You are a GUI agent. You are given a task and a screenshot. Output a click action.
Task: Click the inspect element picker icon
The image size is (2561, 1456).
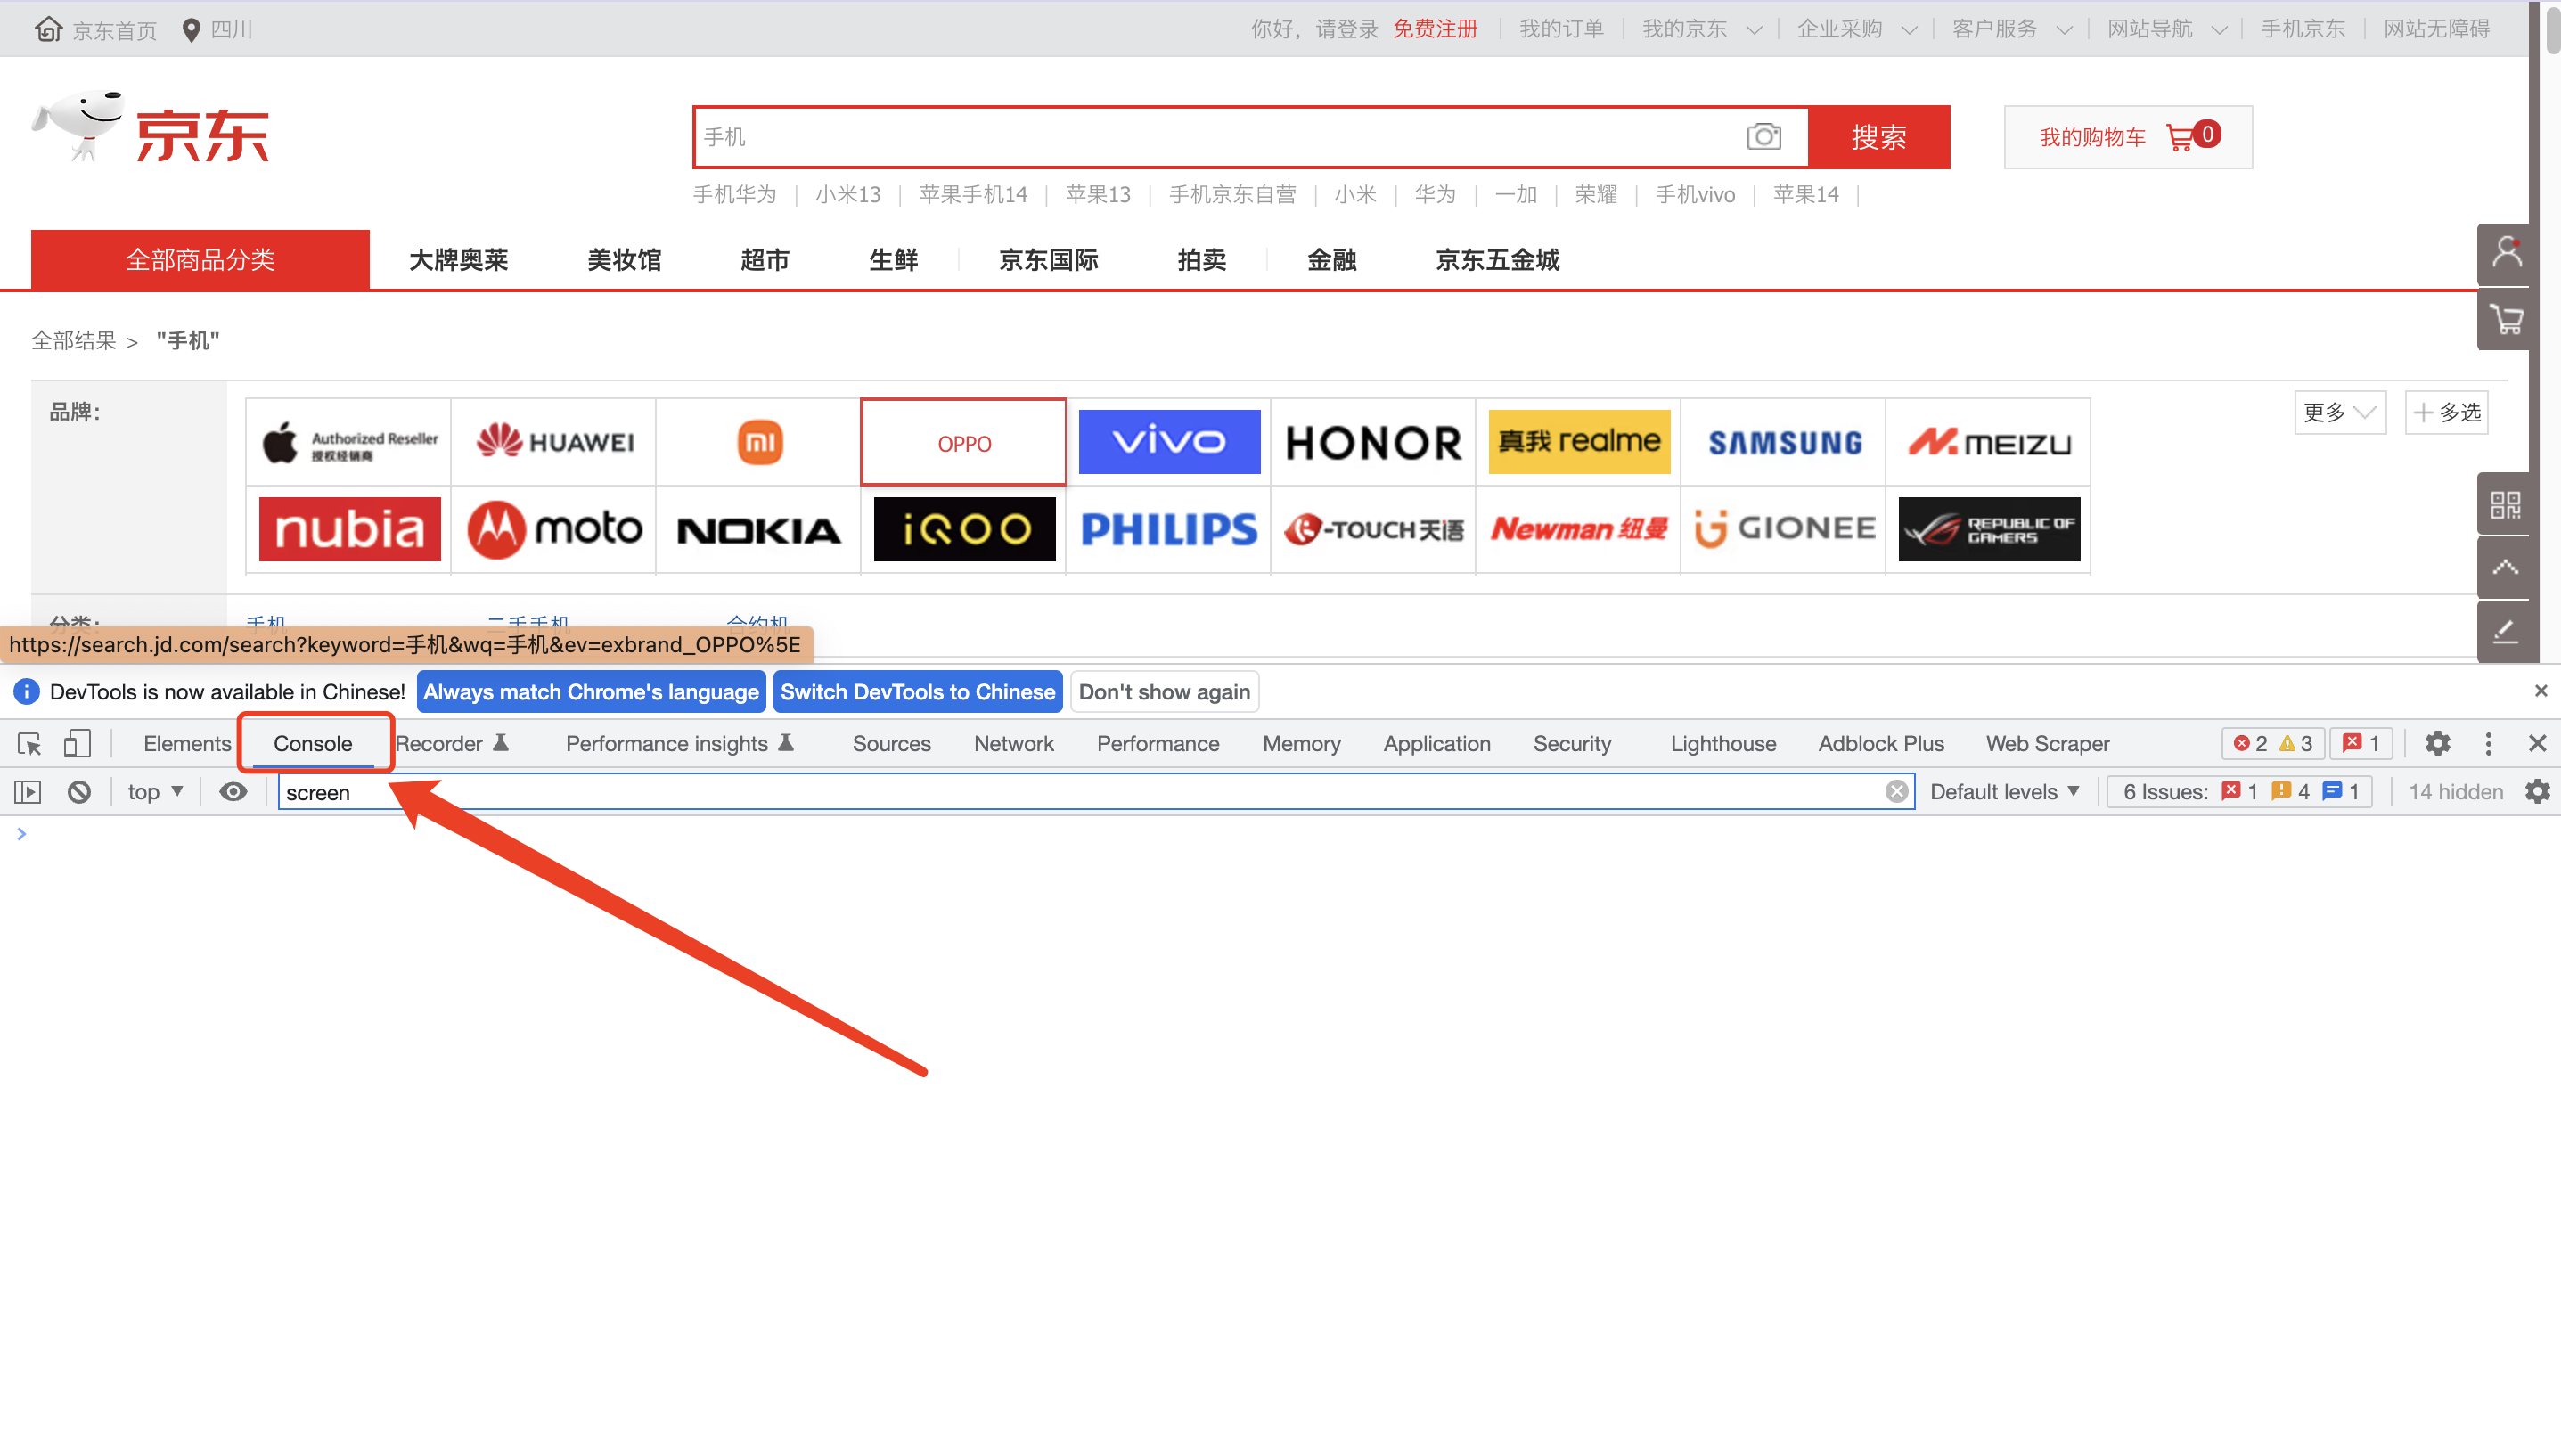(x=29, y=743)
